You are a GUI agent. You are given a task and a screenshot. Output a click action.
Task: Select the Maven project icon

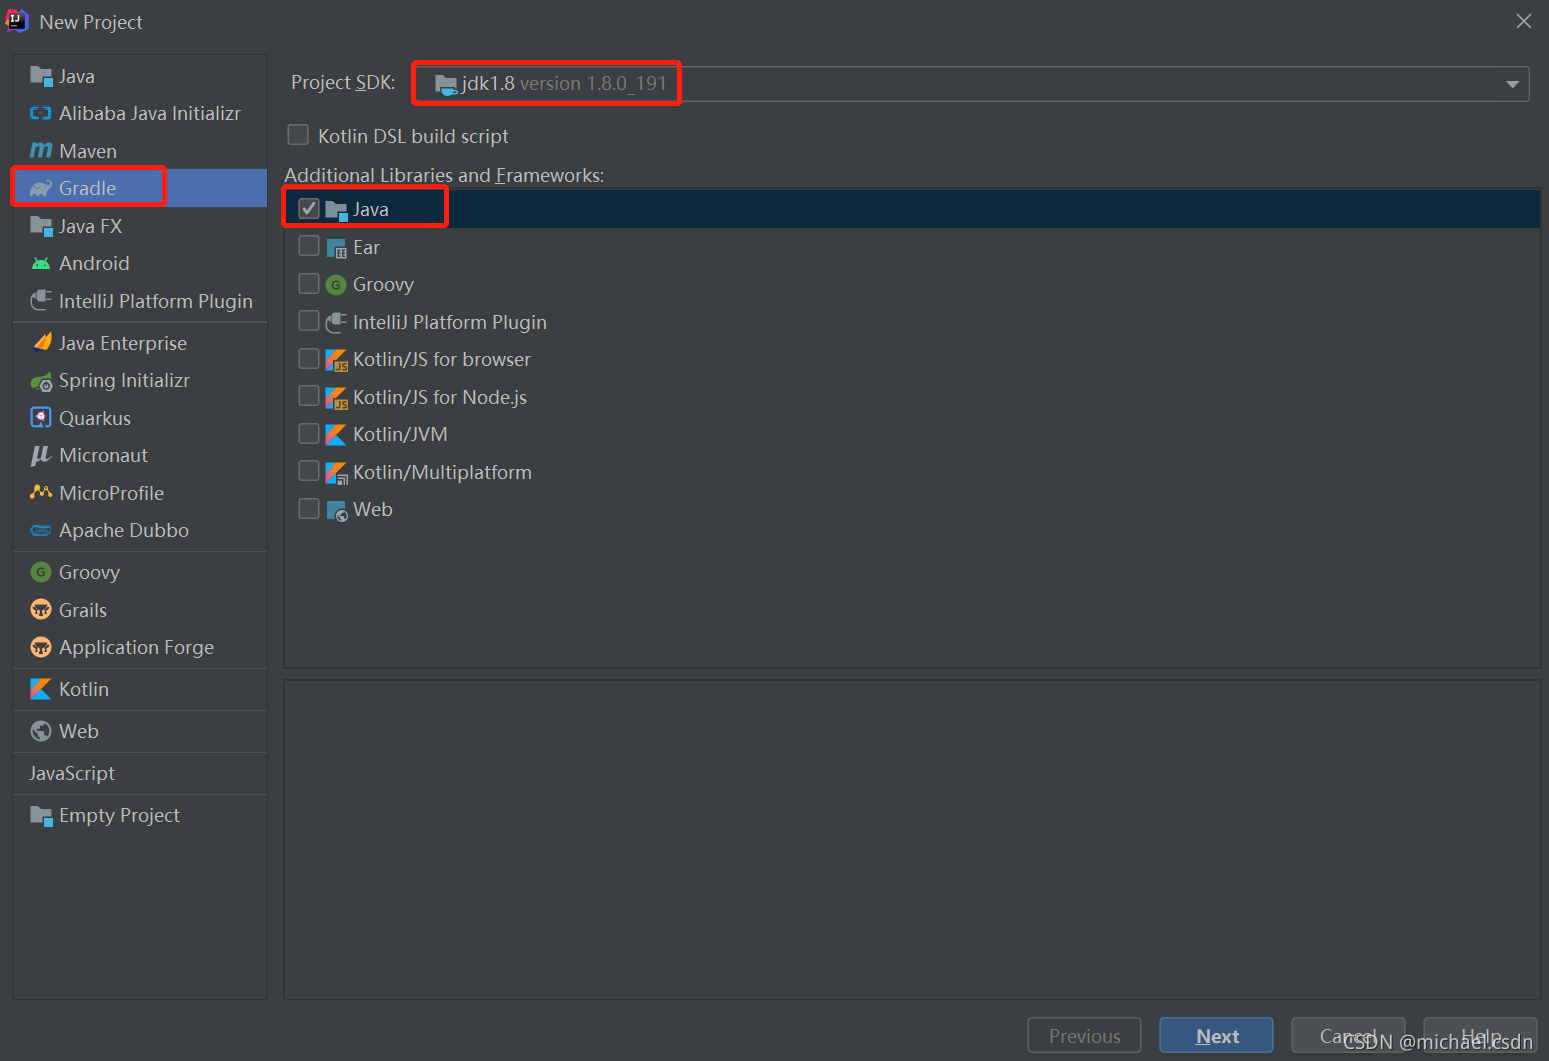[41, 151]
